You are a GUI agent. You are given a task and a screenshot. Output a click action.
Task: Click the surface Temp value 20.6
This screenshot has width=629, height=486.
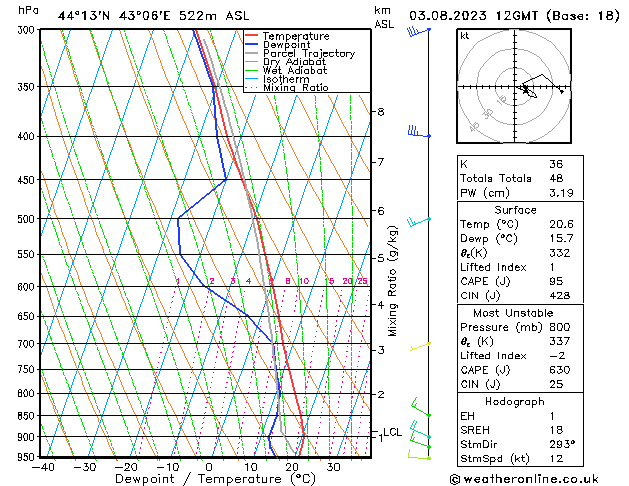point(561,224)
